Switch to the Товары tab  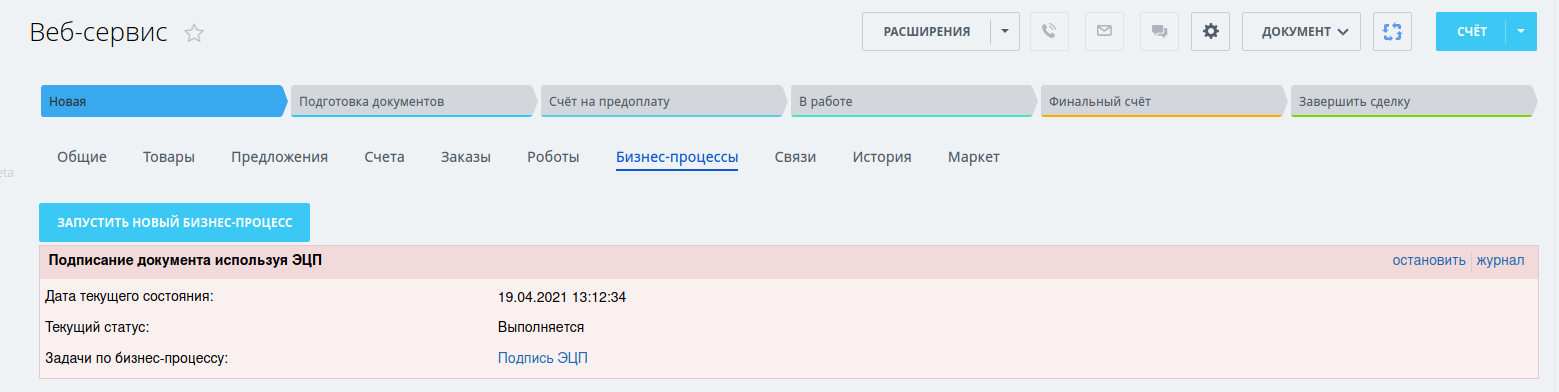coord(169,157)
